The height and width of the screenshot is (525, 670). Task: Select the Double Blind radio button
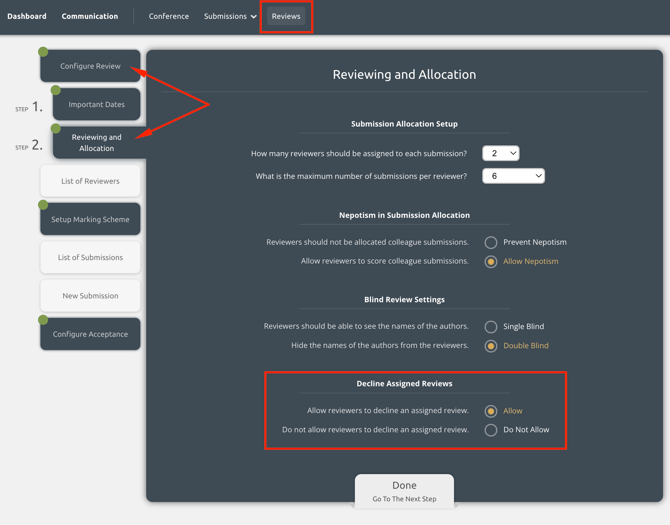tap(491, 346)
